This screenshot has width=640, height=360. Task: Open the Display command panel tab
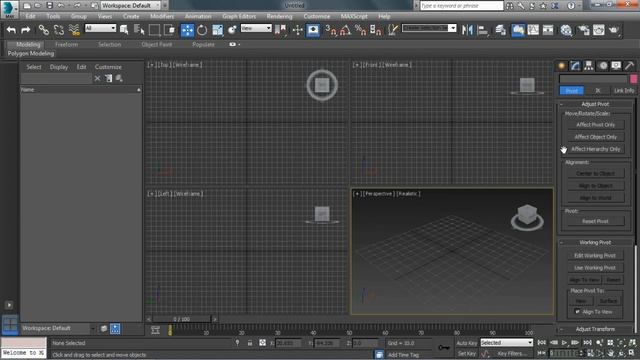click(616, 66)
